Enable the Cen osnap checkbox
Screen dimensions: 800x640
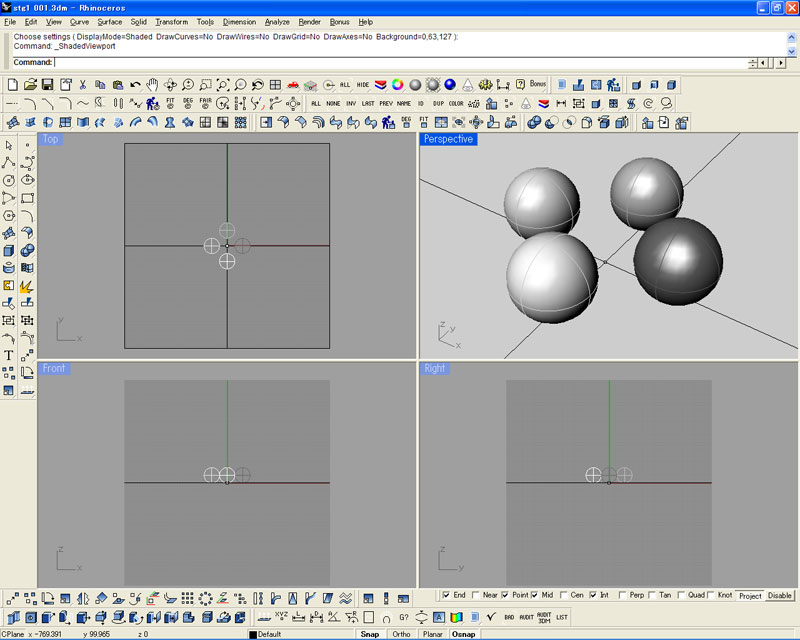[563, 595]
